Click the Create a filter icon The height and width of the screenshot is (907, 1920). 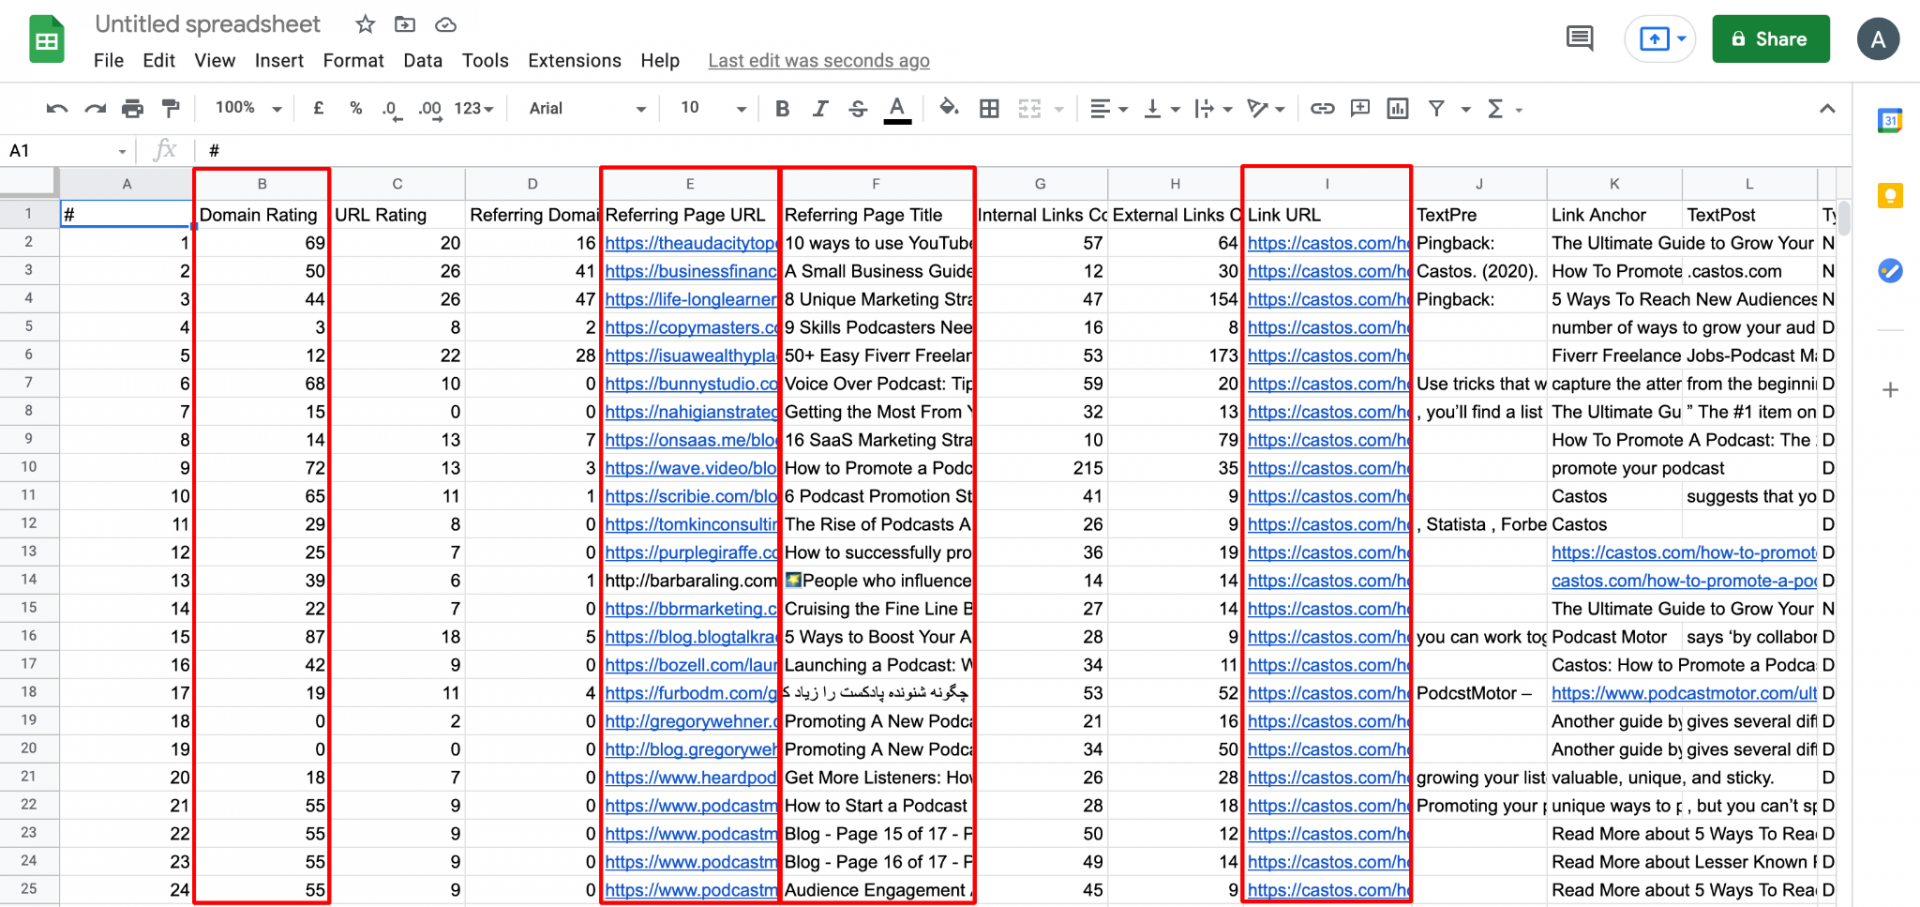1436,108
